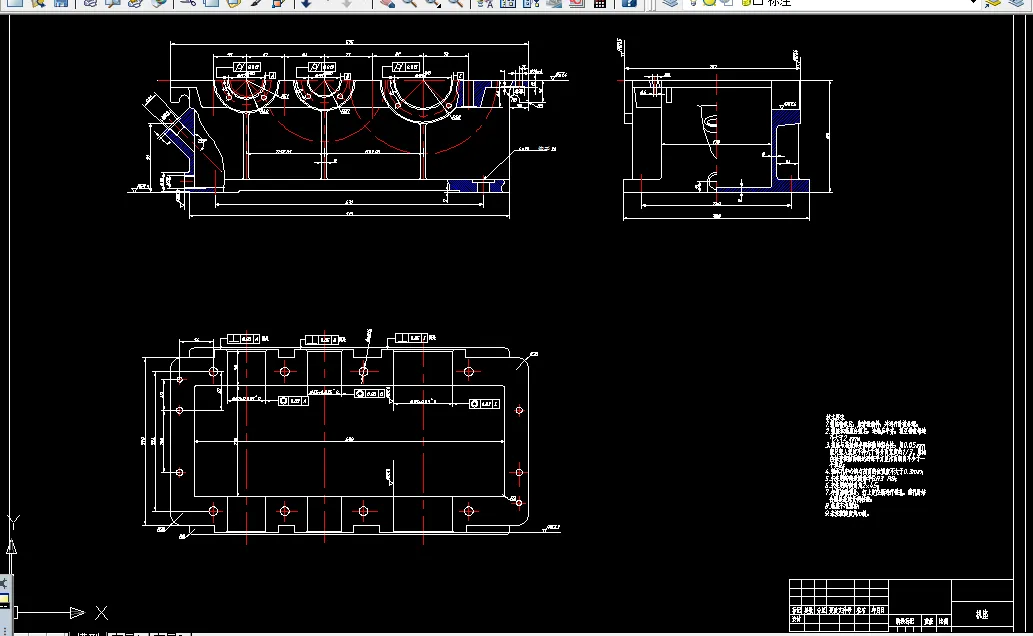Open the Tool Palettes window icon

[531, 3]
